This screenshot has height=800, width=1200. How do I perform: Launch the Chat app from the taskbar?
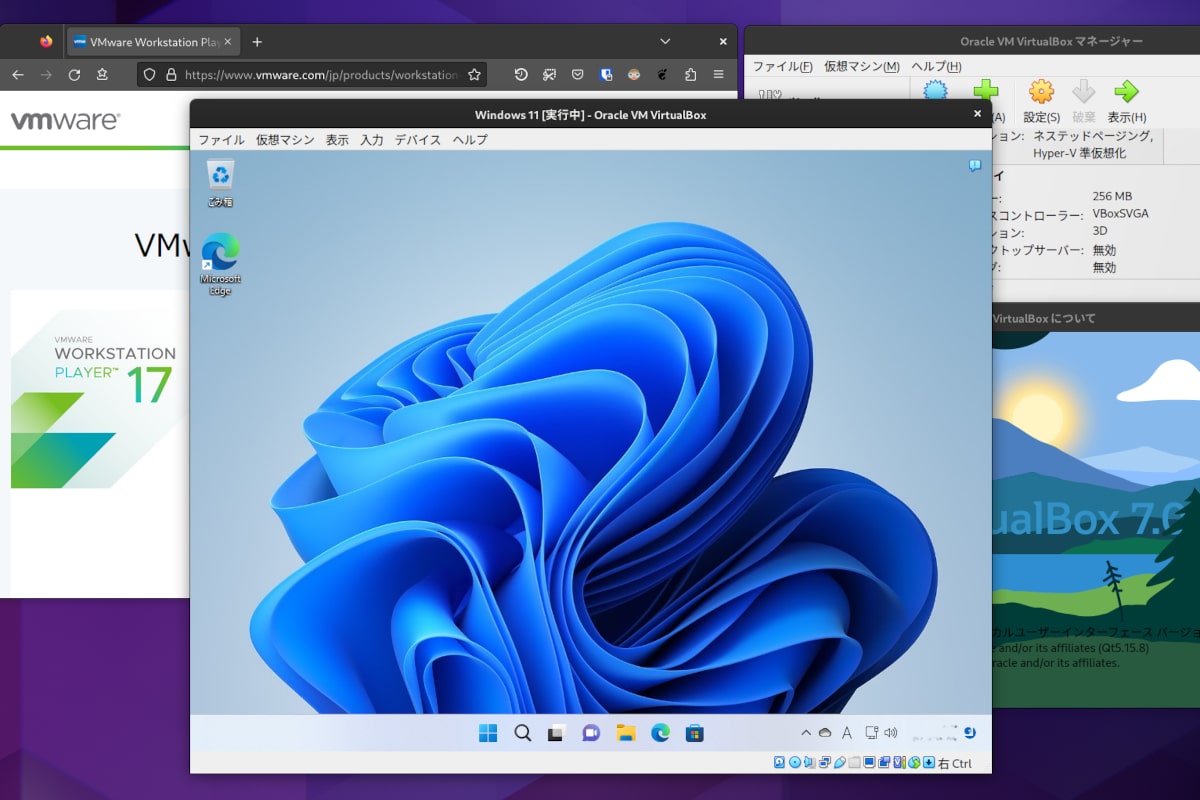coord(591,733)
